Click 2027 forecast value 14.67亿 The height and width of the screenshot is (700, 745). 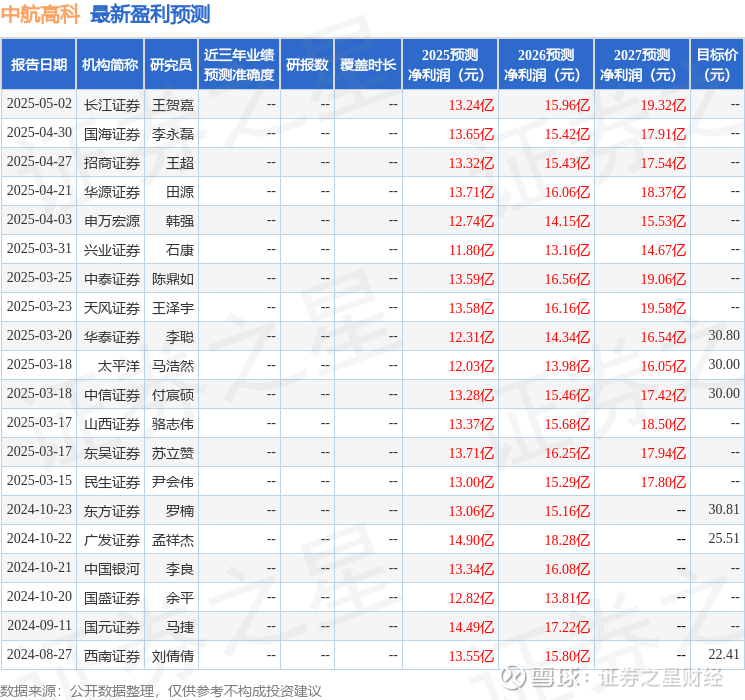[663, 250]
